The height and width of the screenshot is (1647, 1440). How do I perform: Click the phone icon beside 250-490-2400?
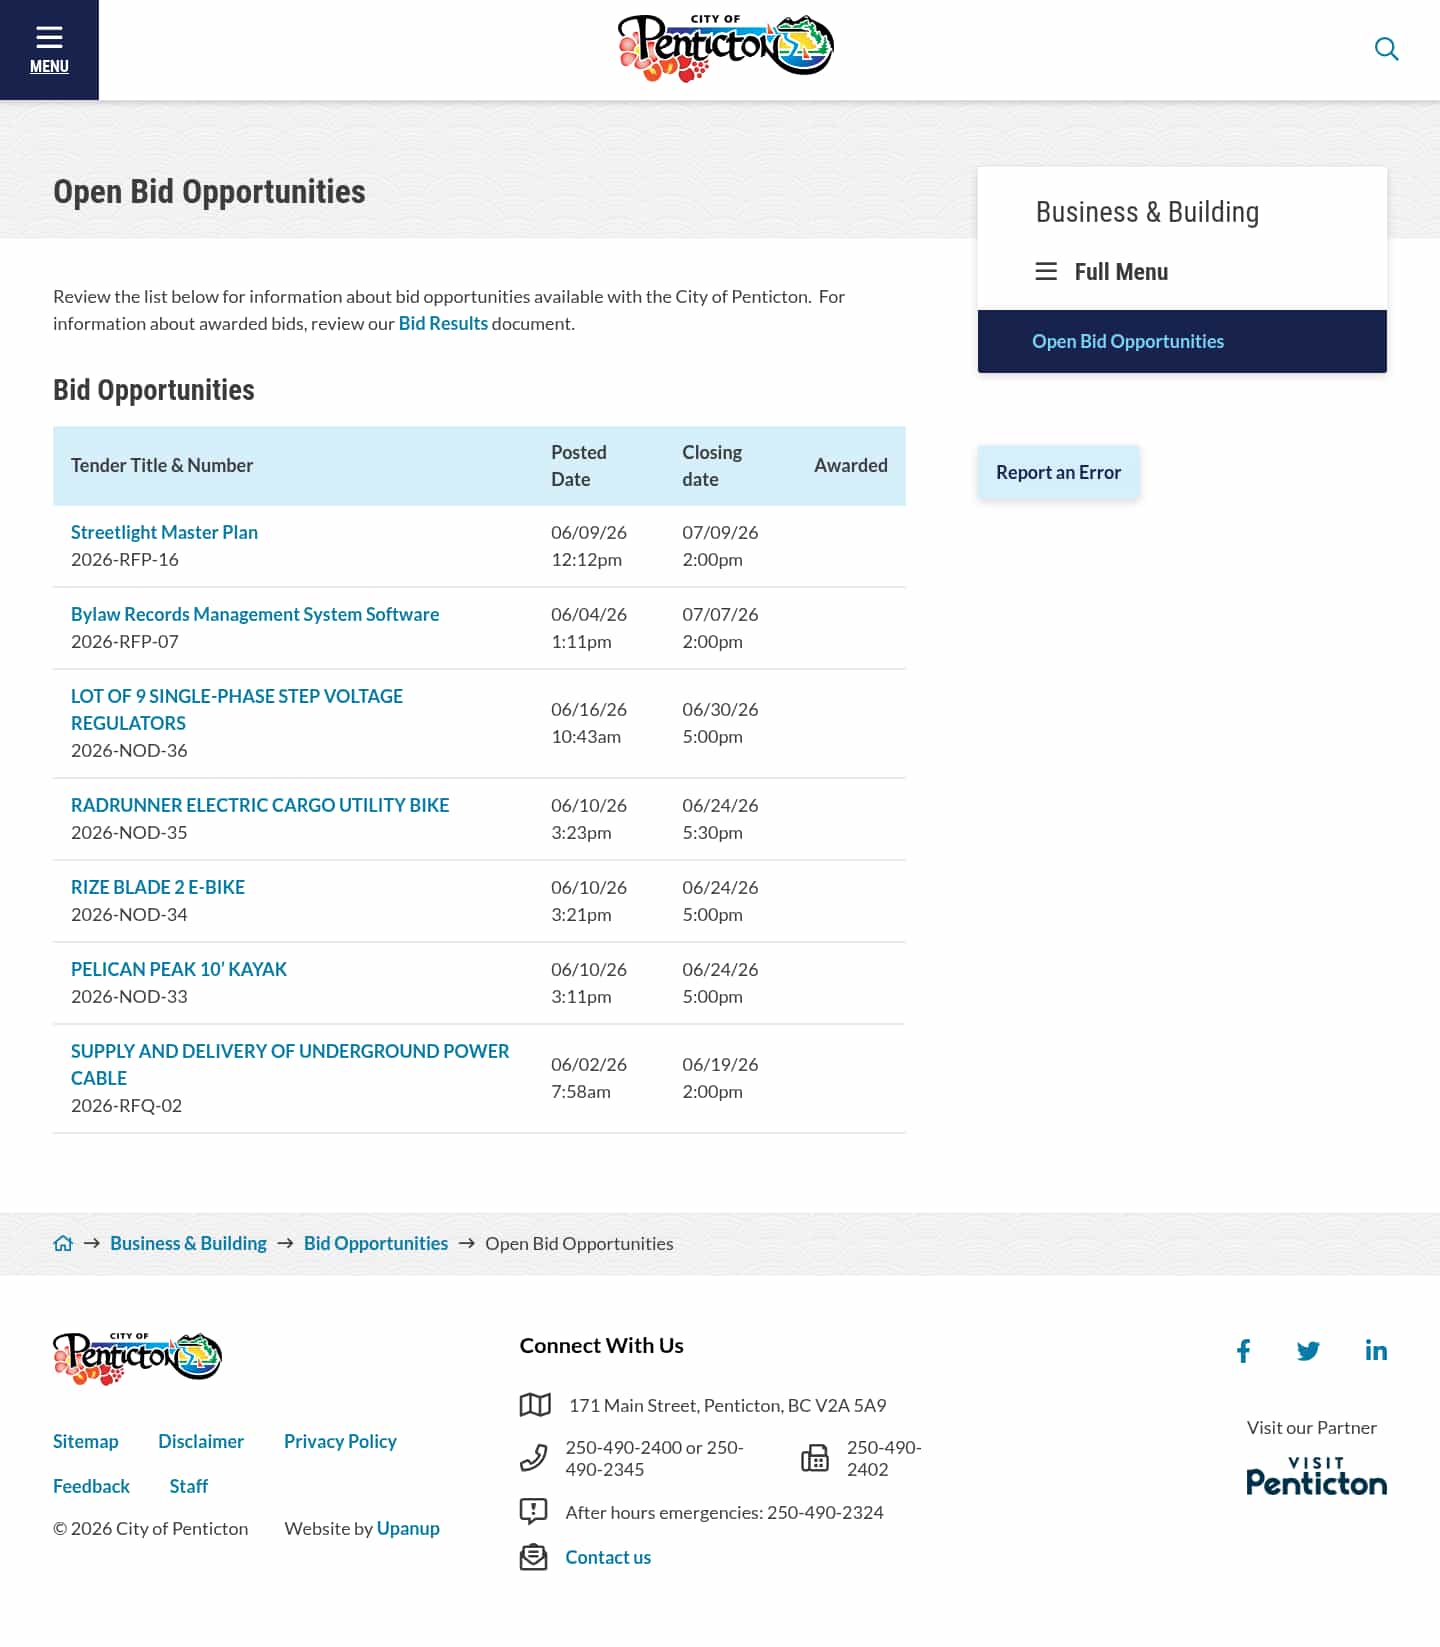[534, 1458]
